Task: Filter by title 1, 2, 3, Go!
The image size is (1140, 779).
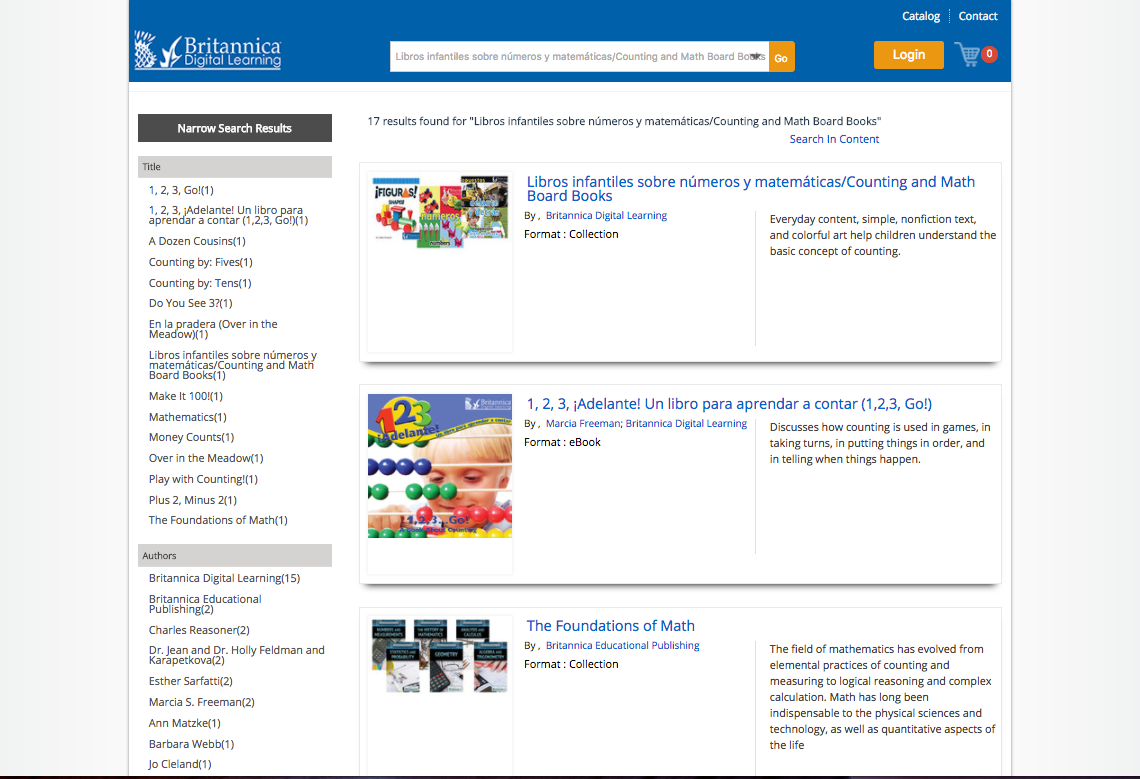Action: point(181,190)
